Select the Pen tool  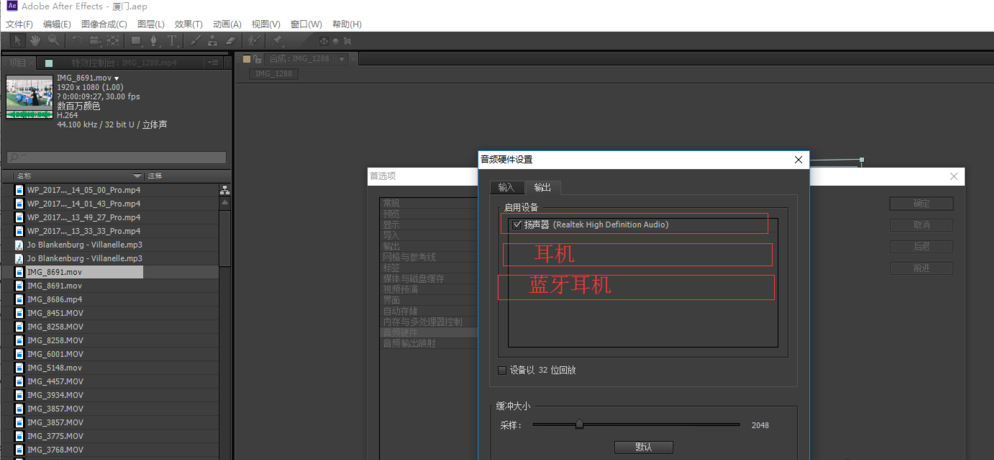154,41
